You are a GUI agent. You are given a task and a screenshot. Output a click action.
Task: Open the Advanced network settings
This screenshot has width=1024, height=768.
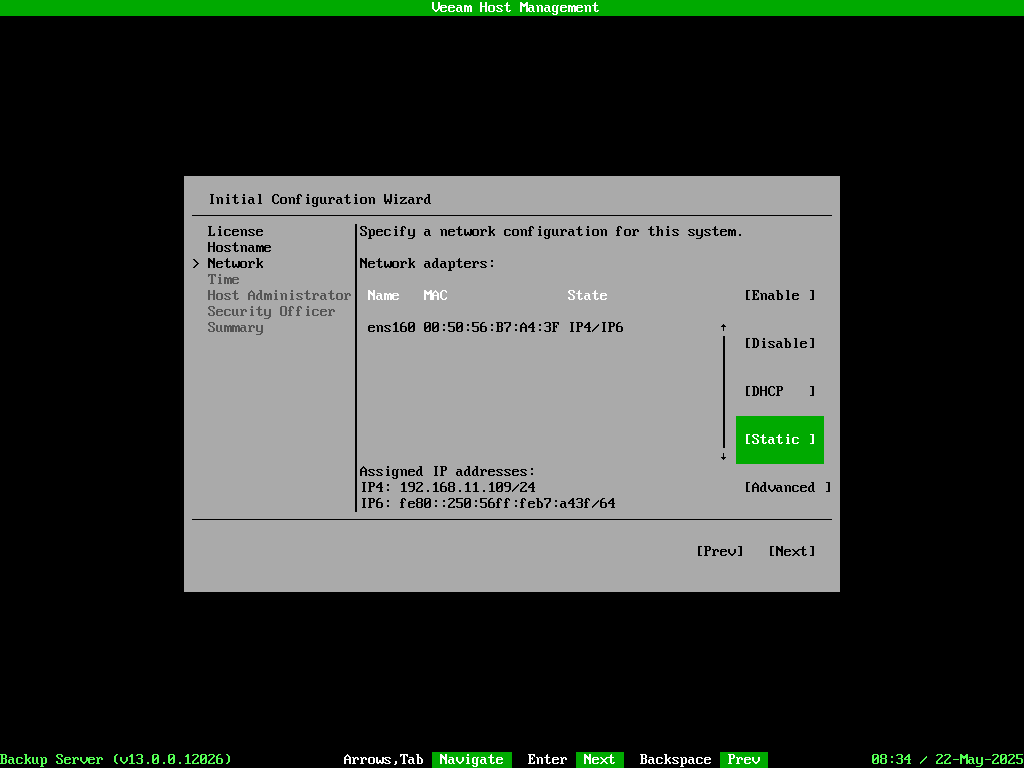coord(788,487)
